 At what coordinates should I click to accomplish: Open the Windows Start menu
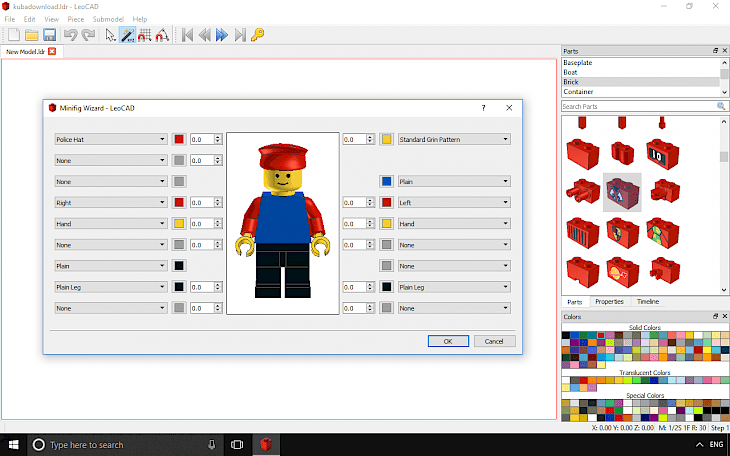pos(14,444)
